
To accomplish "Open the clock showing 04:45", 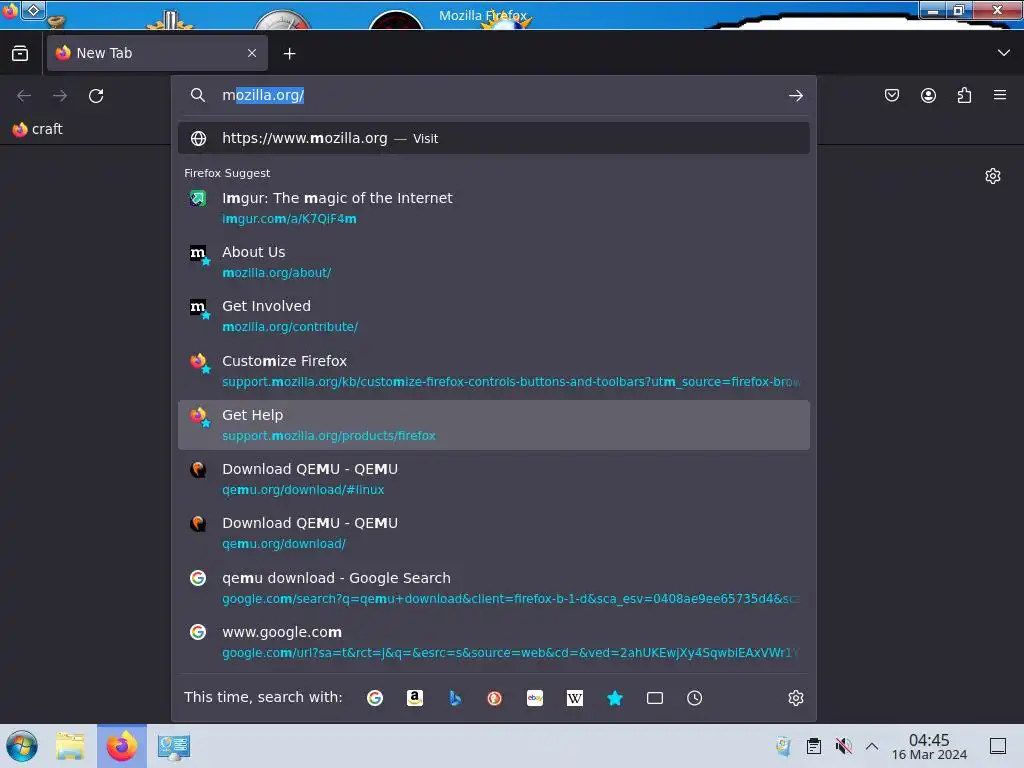I will (929, 746).
